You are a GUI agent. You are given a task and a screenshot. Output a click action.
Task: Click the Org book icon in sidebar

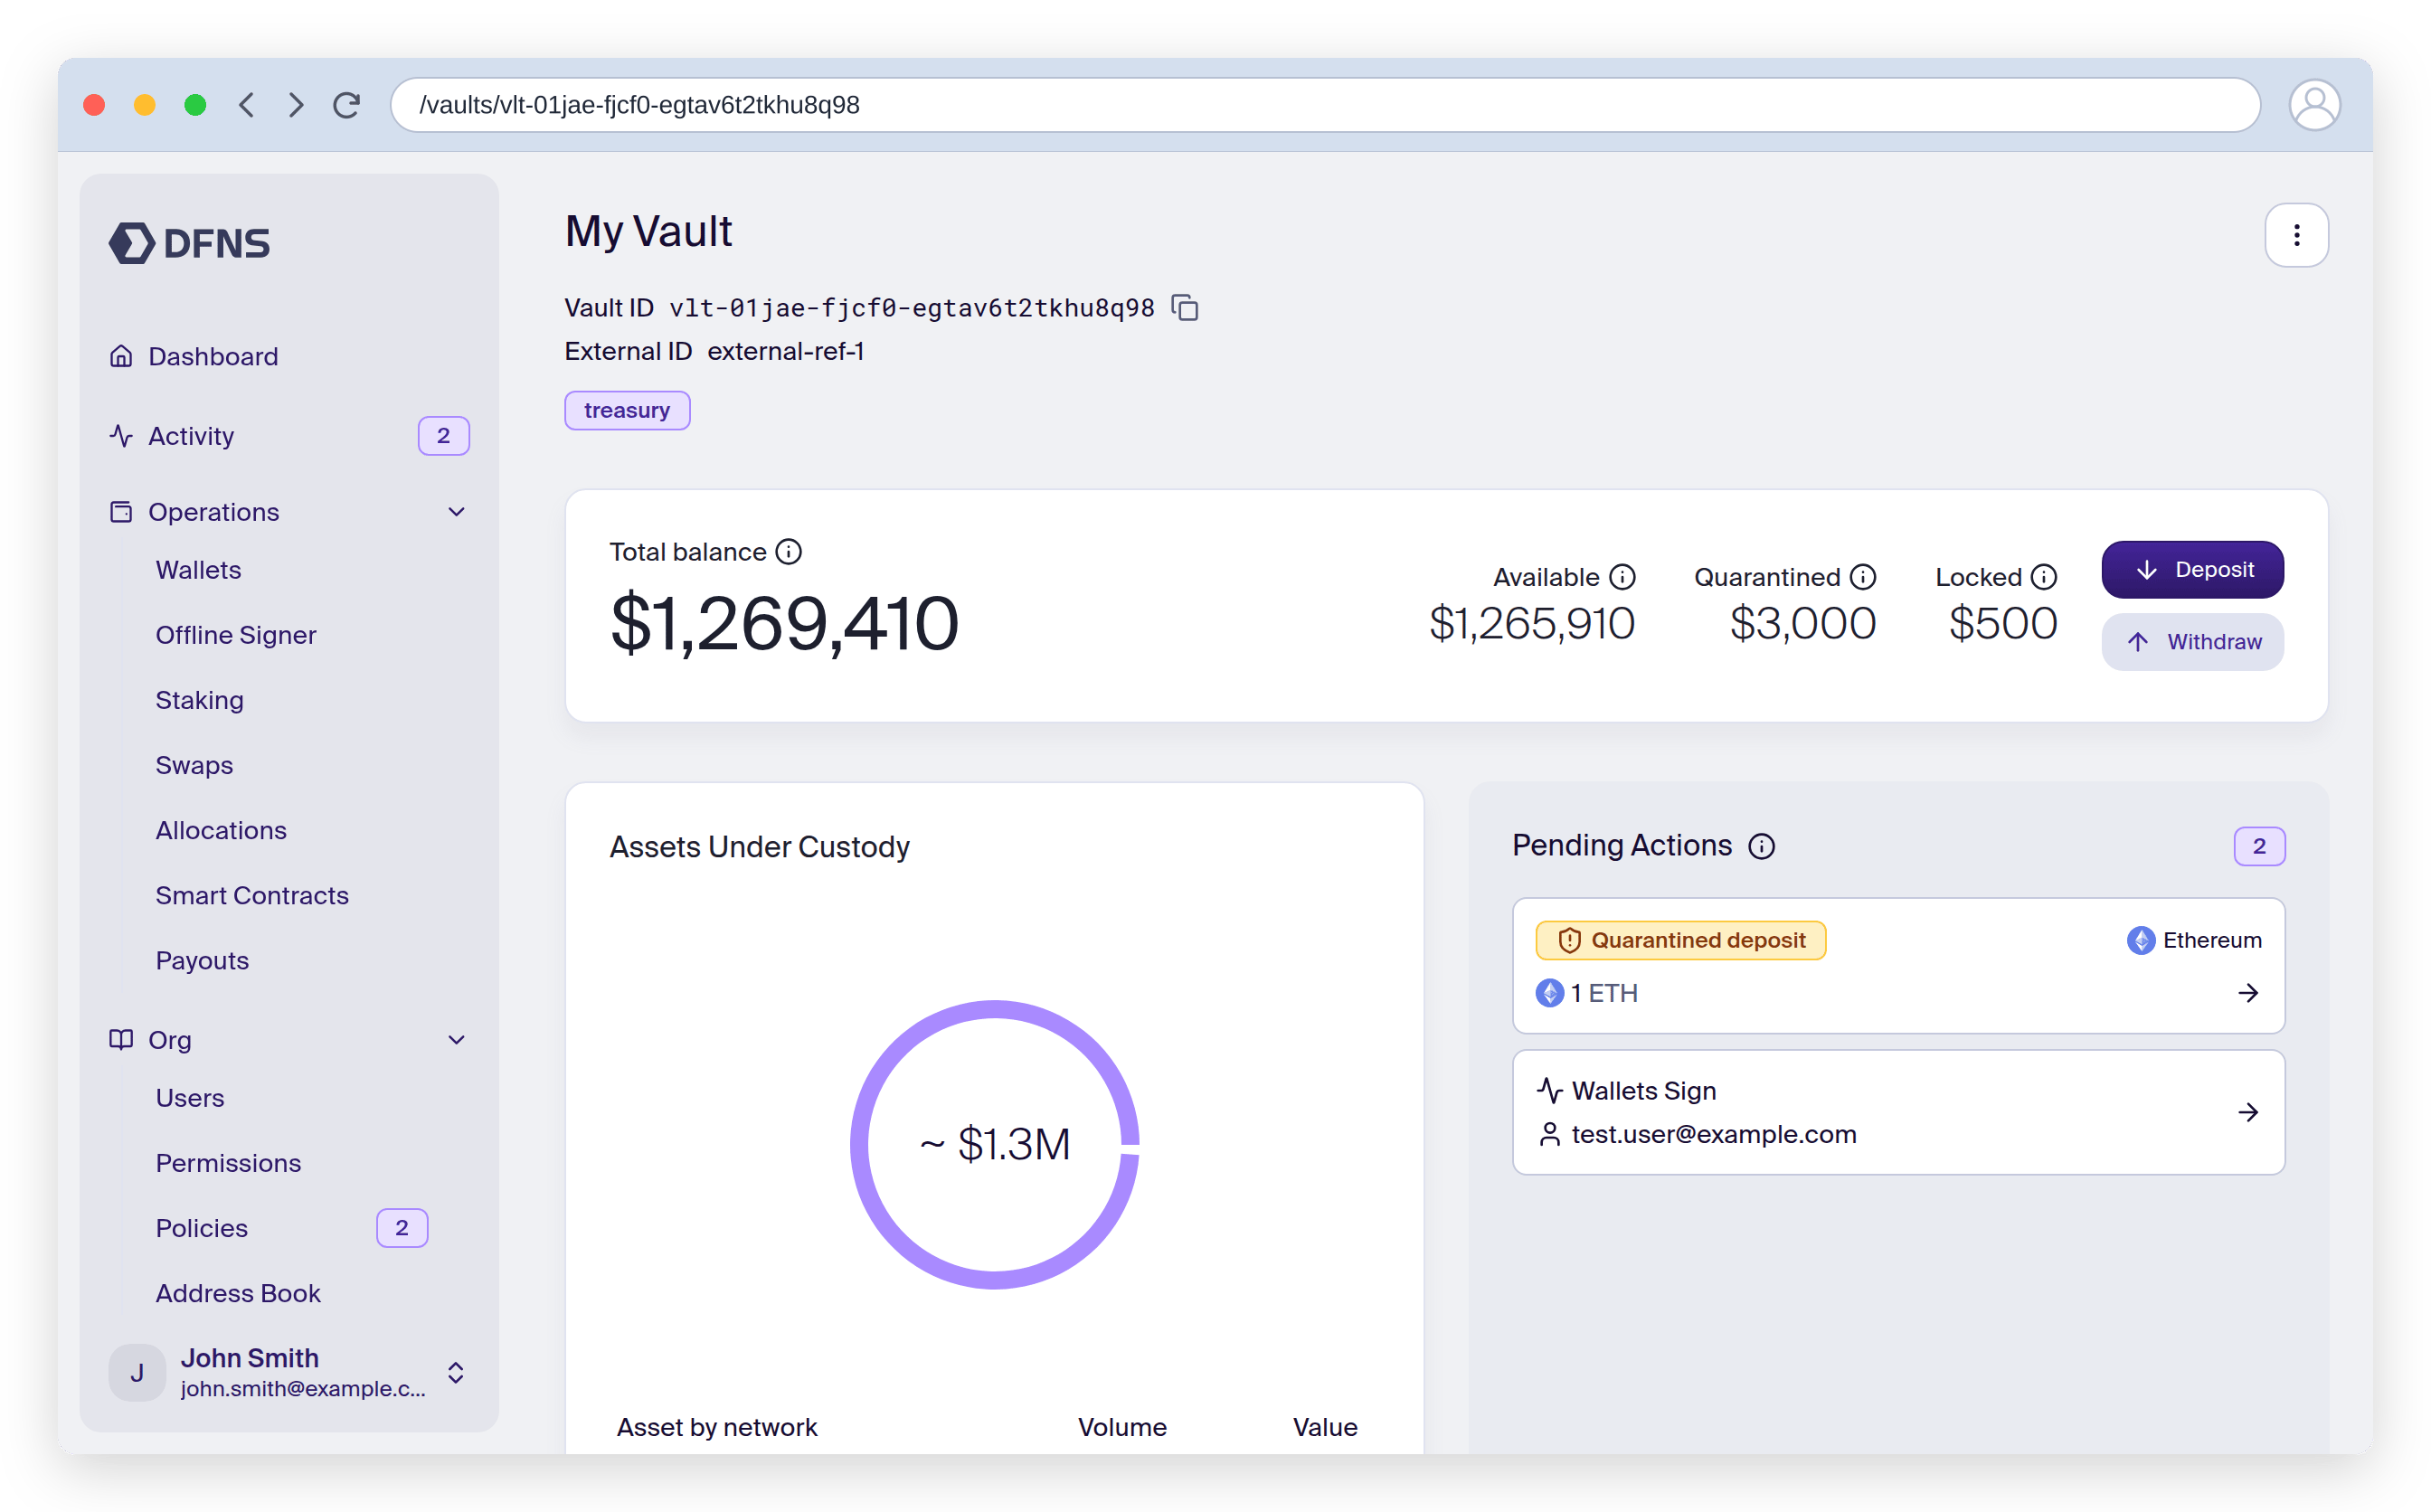tap(121, 1040)
